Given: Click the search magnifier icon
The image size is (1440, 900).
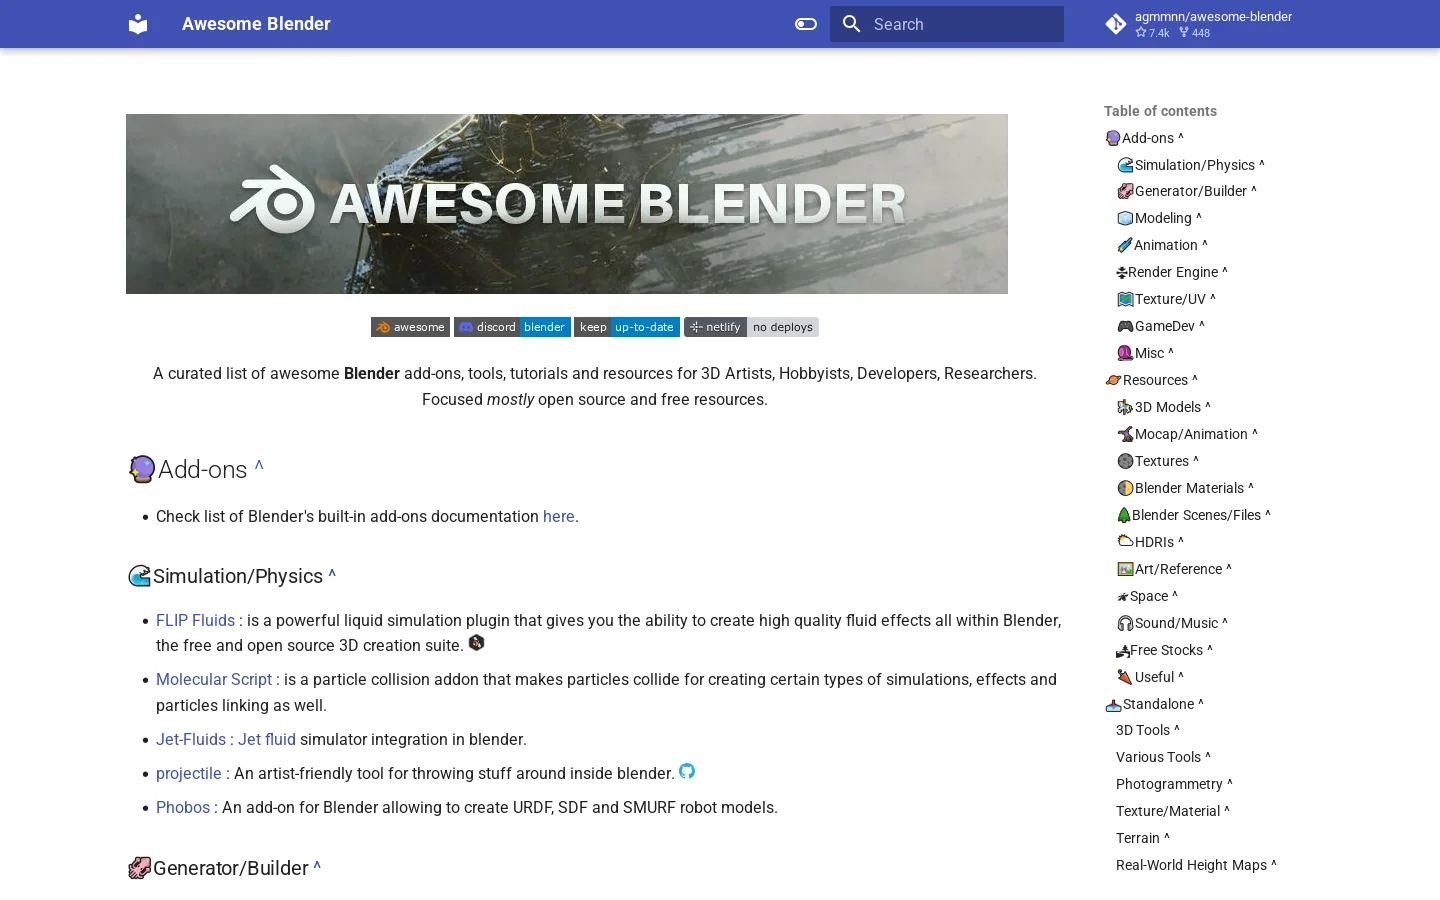Looking at the screenshot, I should click(x=852, y=24).
